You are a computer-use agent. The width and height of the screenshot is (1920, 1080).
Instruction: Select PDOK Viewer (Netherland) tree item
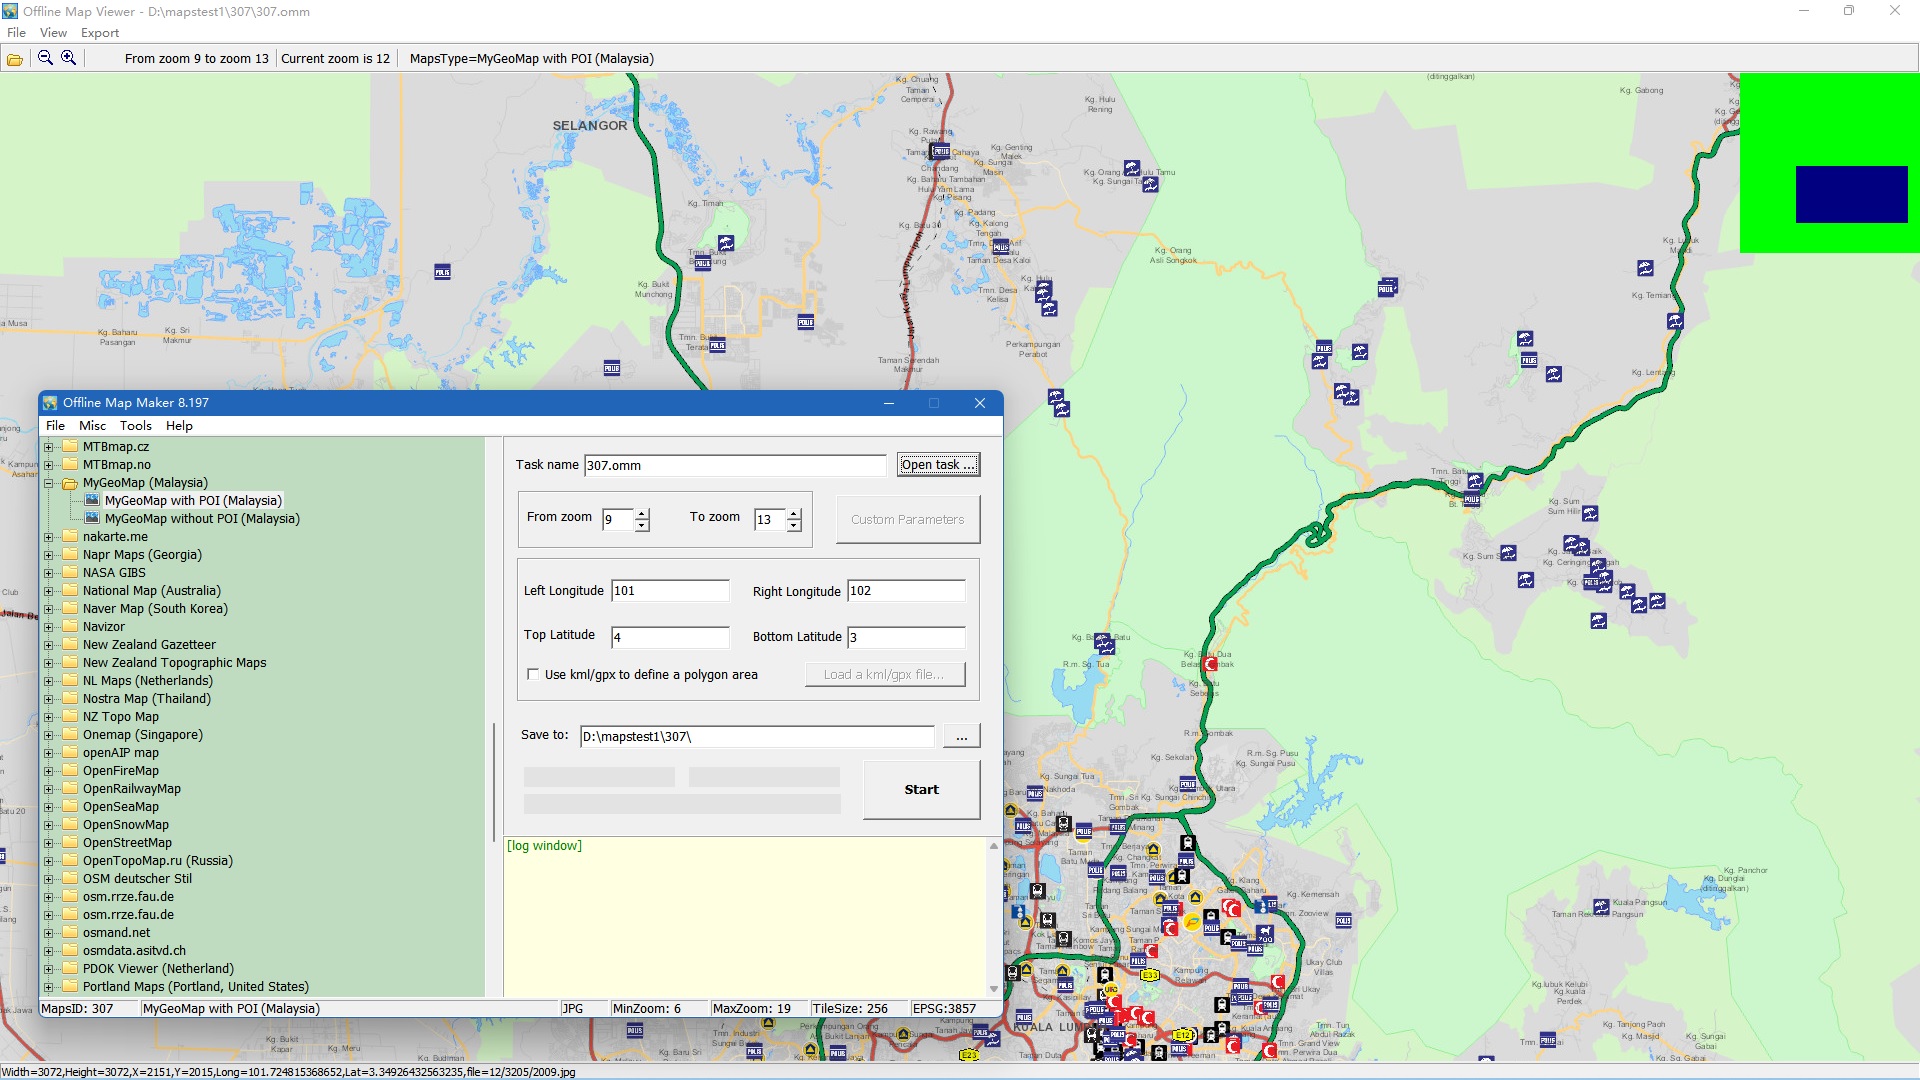158,968
